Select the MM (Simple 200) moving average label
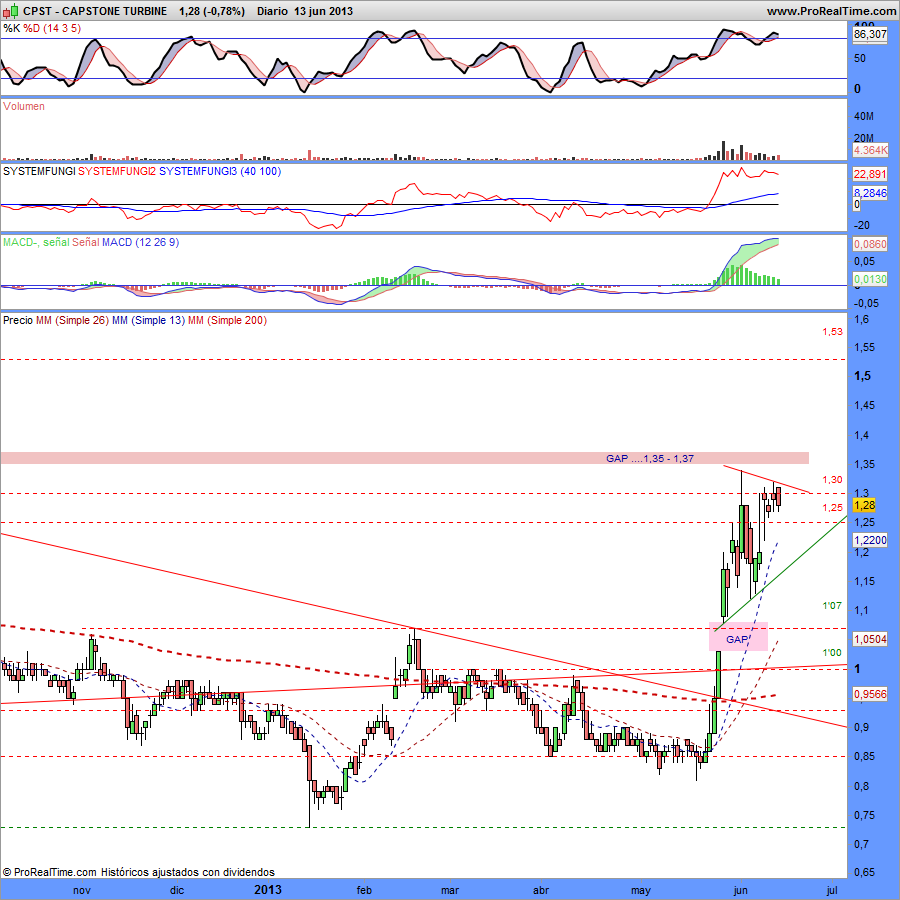This screenshot has height=900, width=900. pyautogui.click(x=227, y=320)
